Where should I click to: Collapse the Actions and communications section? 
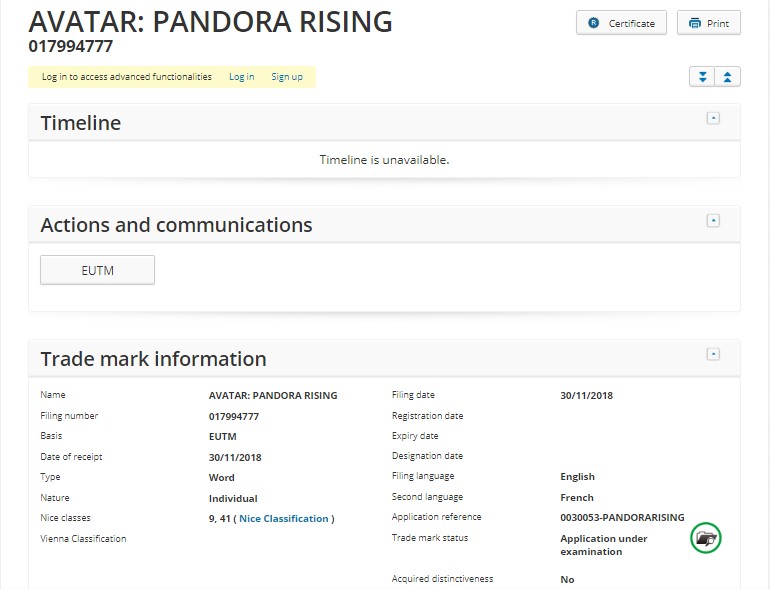pos(713,220)
